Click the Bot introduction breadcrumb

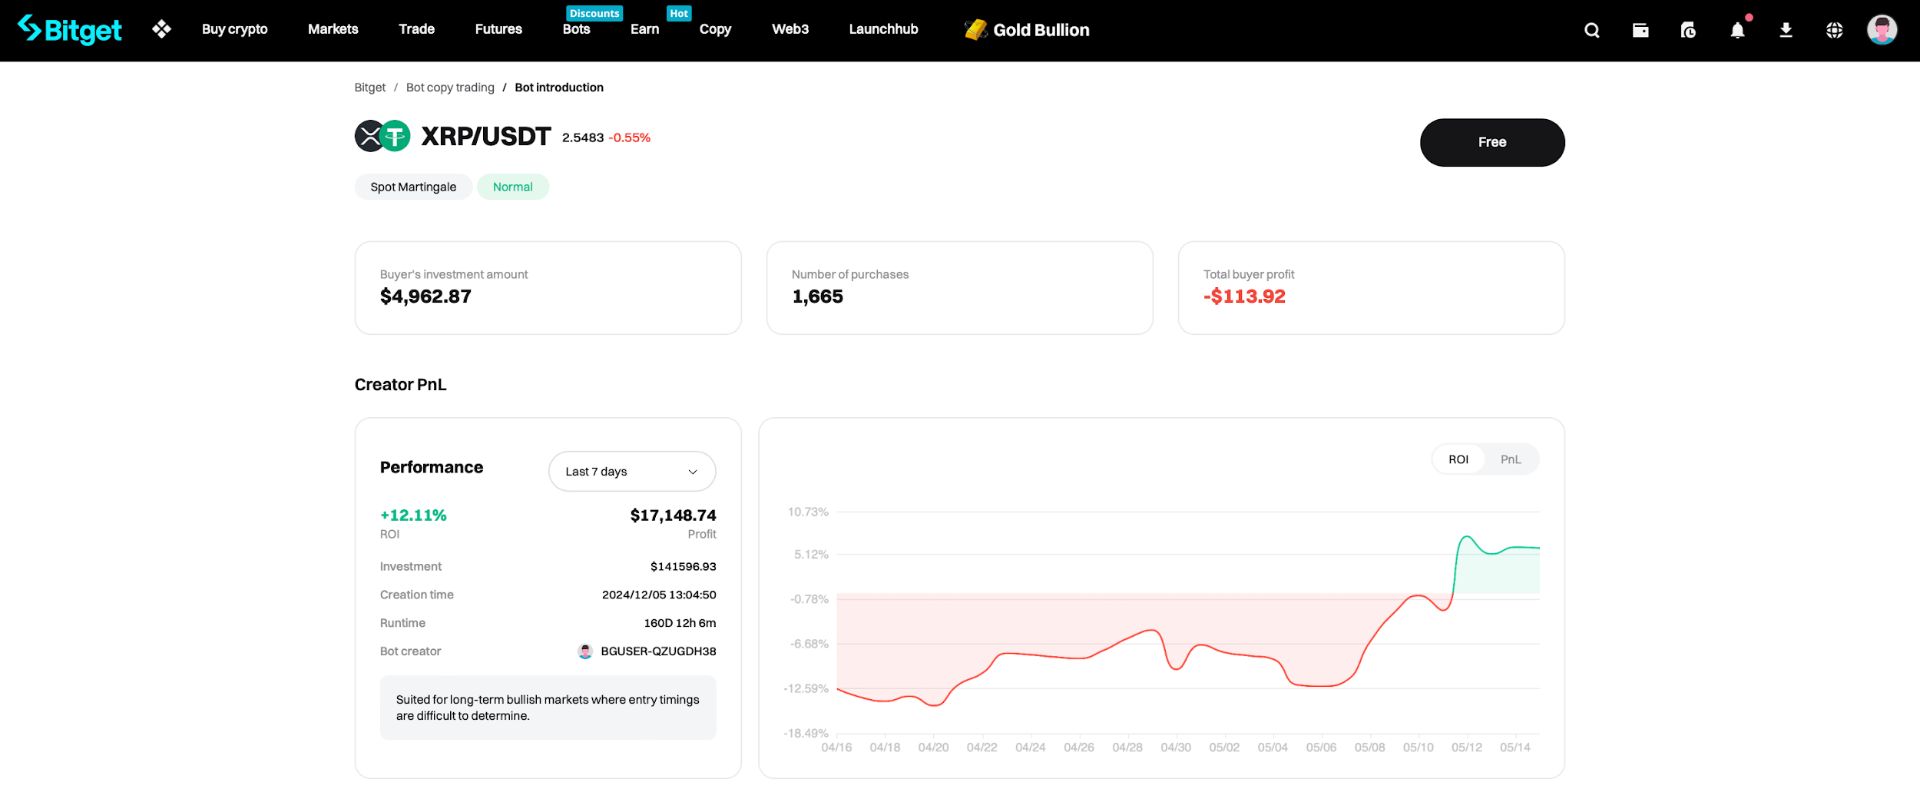point(559,88)
